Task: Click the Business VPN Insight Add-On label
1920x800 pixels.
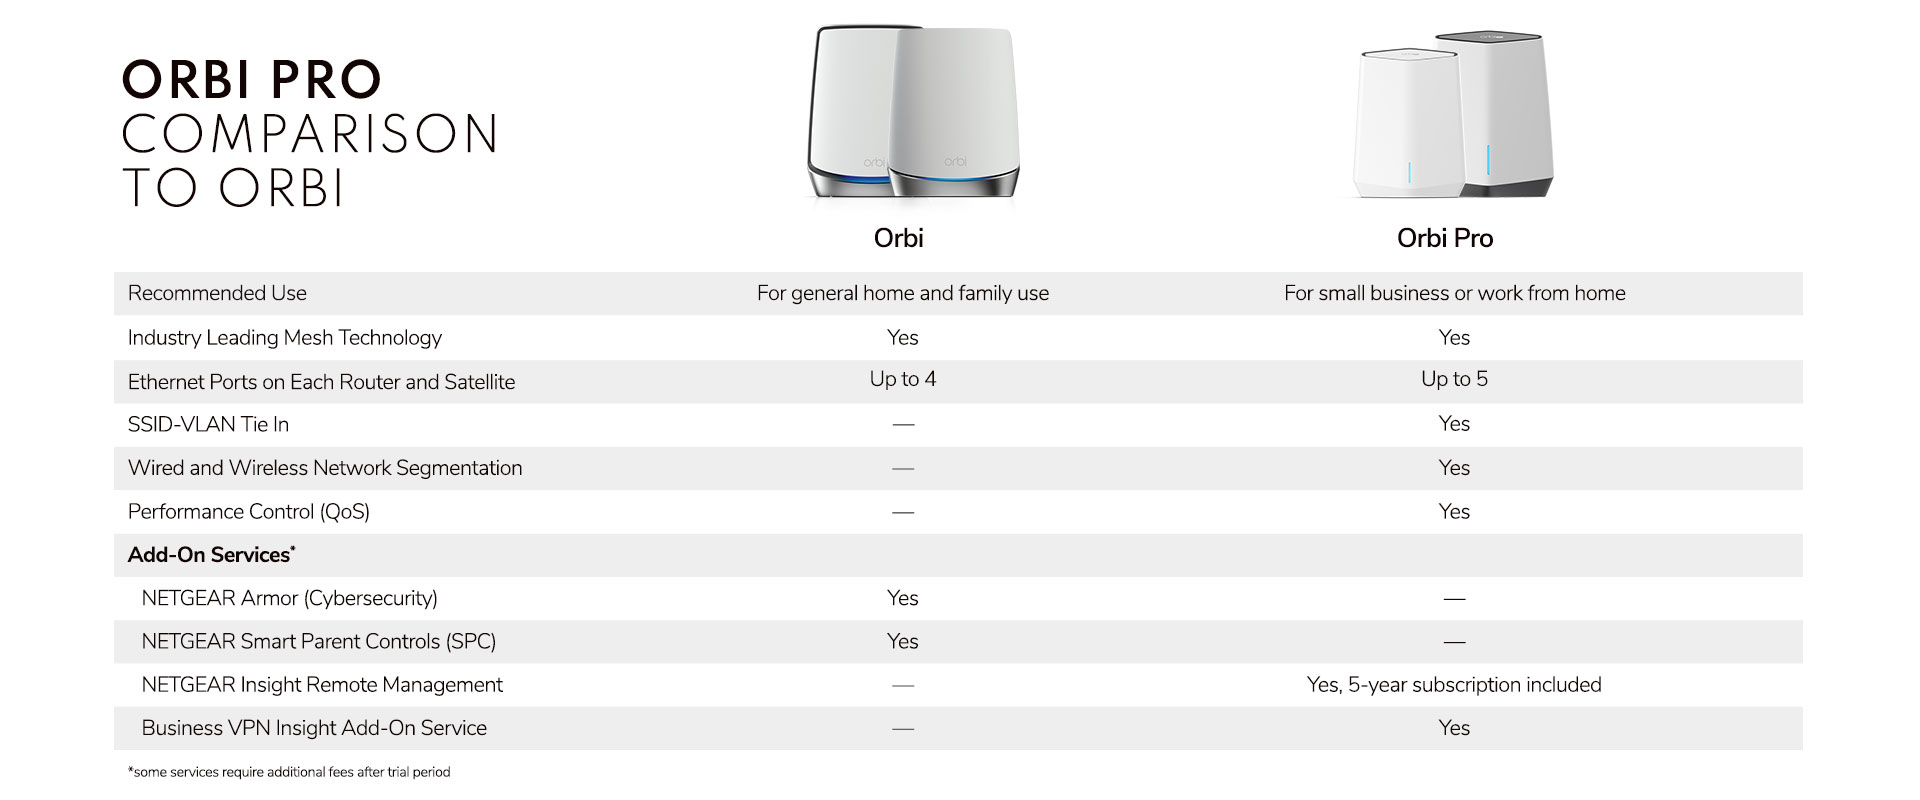Action: coord(314,728)
